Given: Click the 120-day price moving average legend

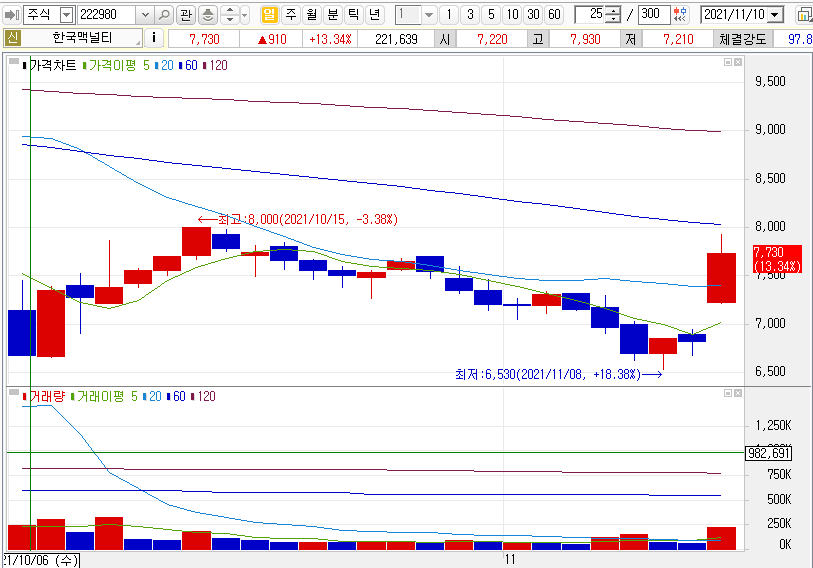Looking at the screenshot, I should tap(216, 65).
